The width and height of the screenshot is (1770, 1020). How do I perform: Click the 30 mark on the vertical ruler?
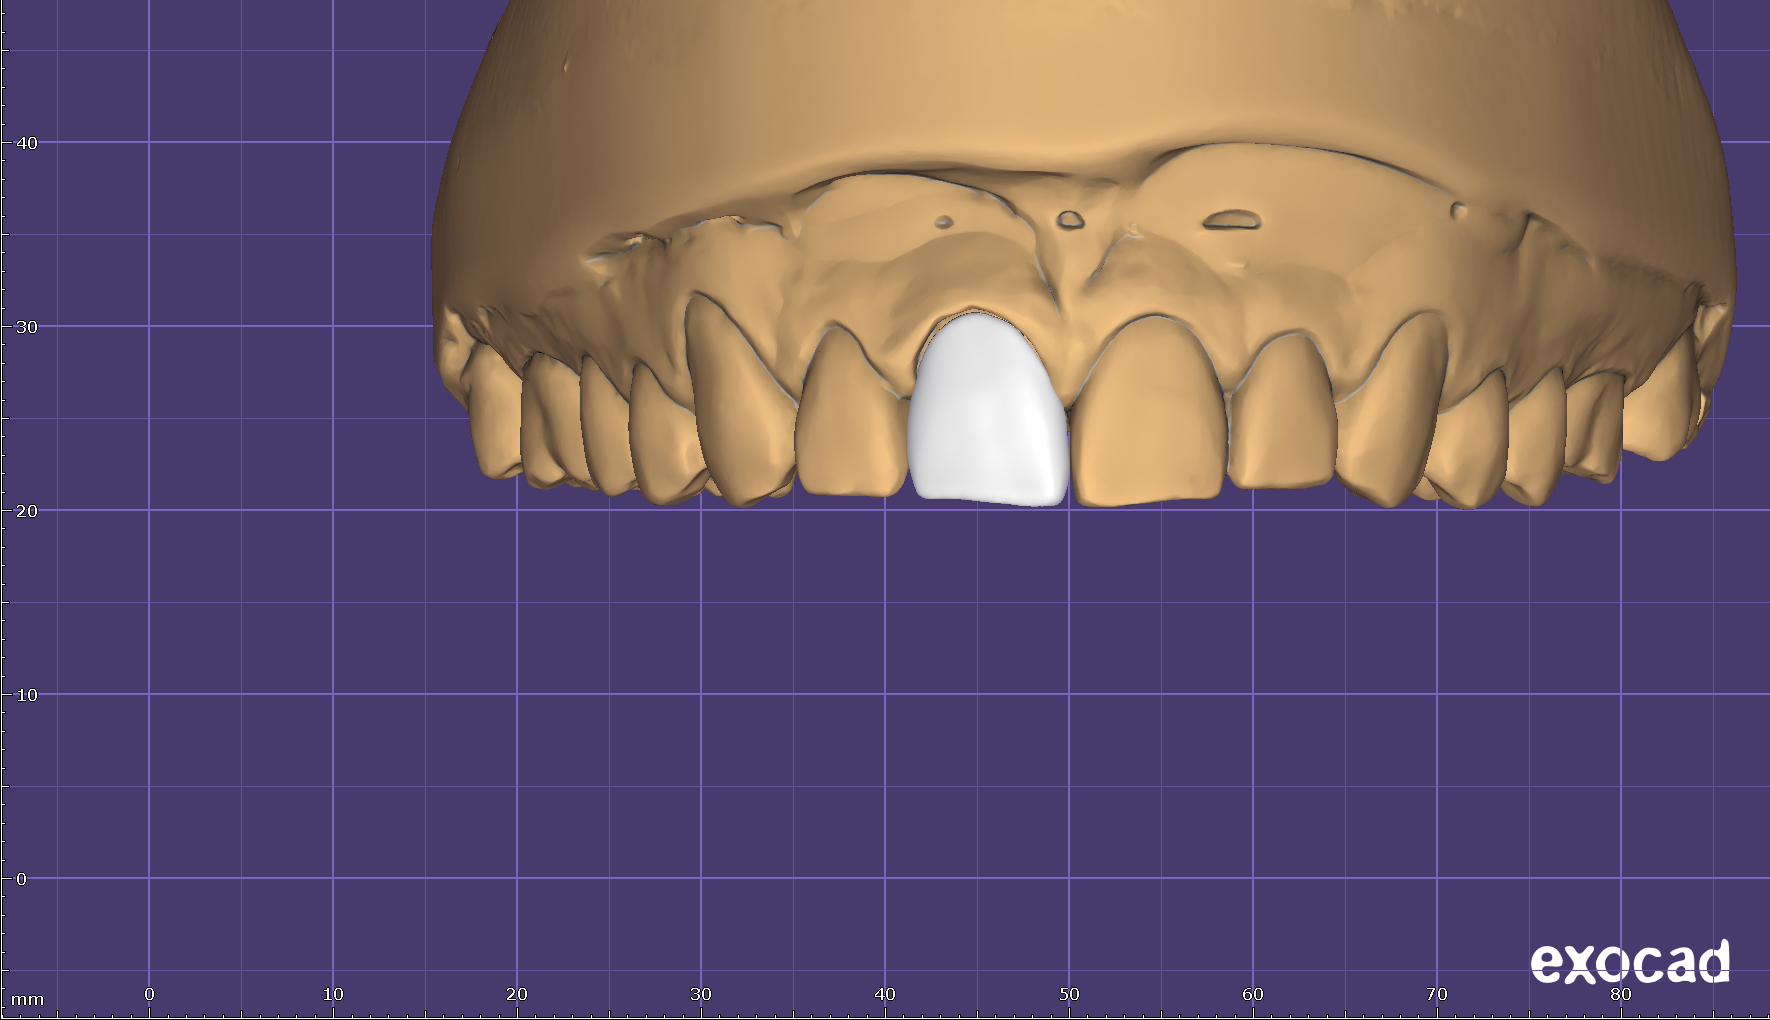27,327
